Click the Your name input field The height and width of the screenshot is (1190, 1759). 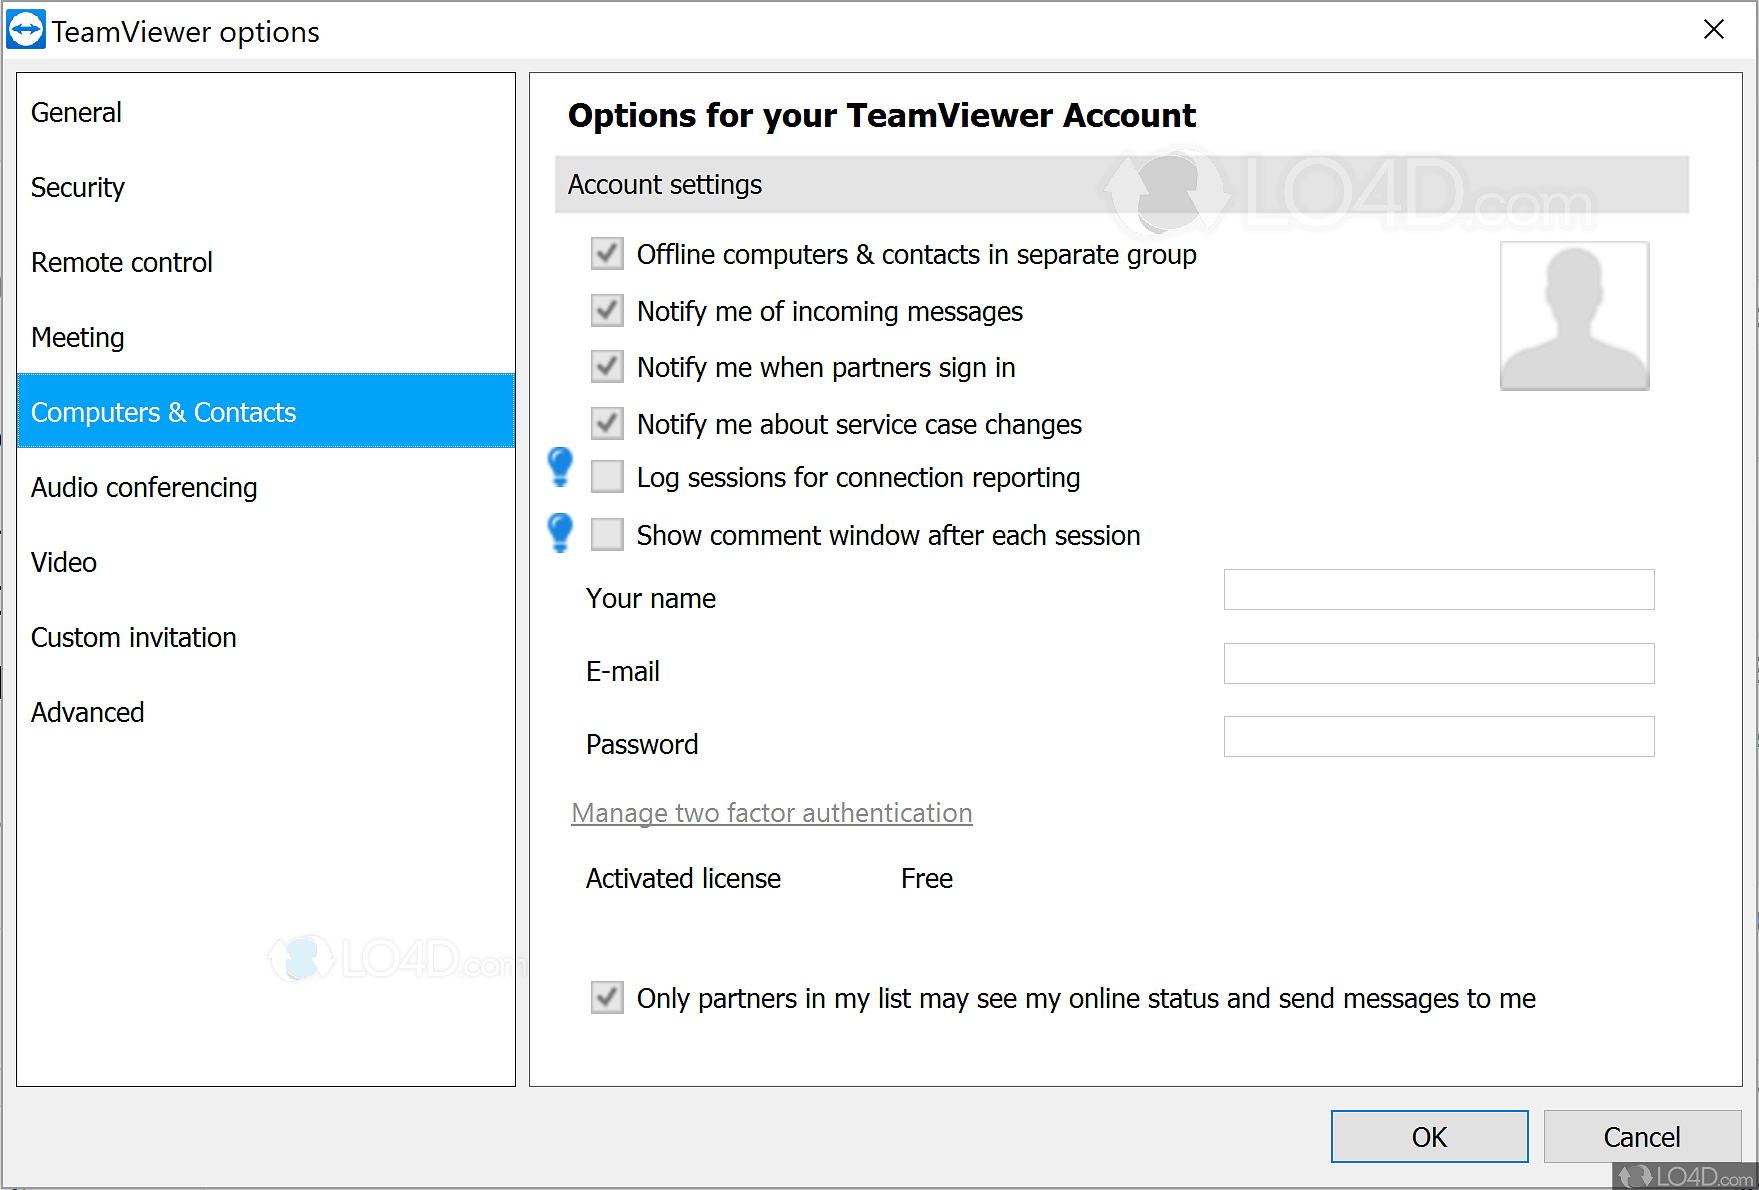pos(1438,590)
